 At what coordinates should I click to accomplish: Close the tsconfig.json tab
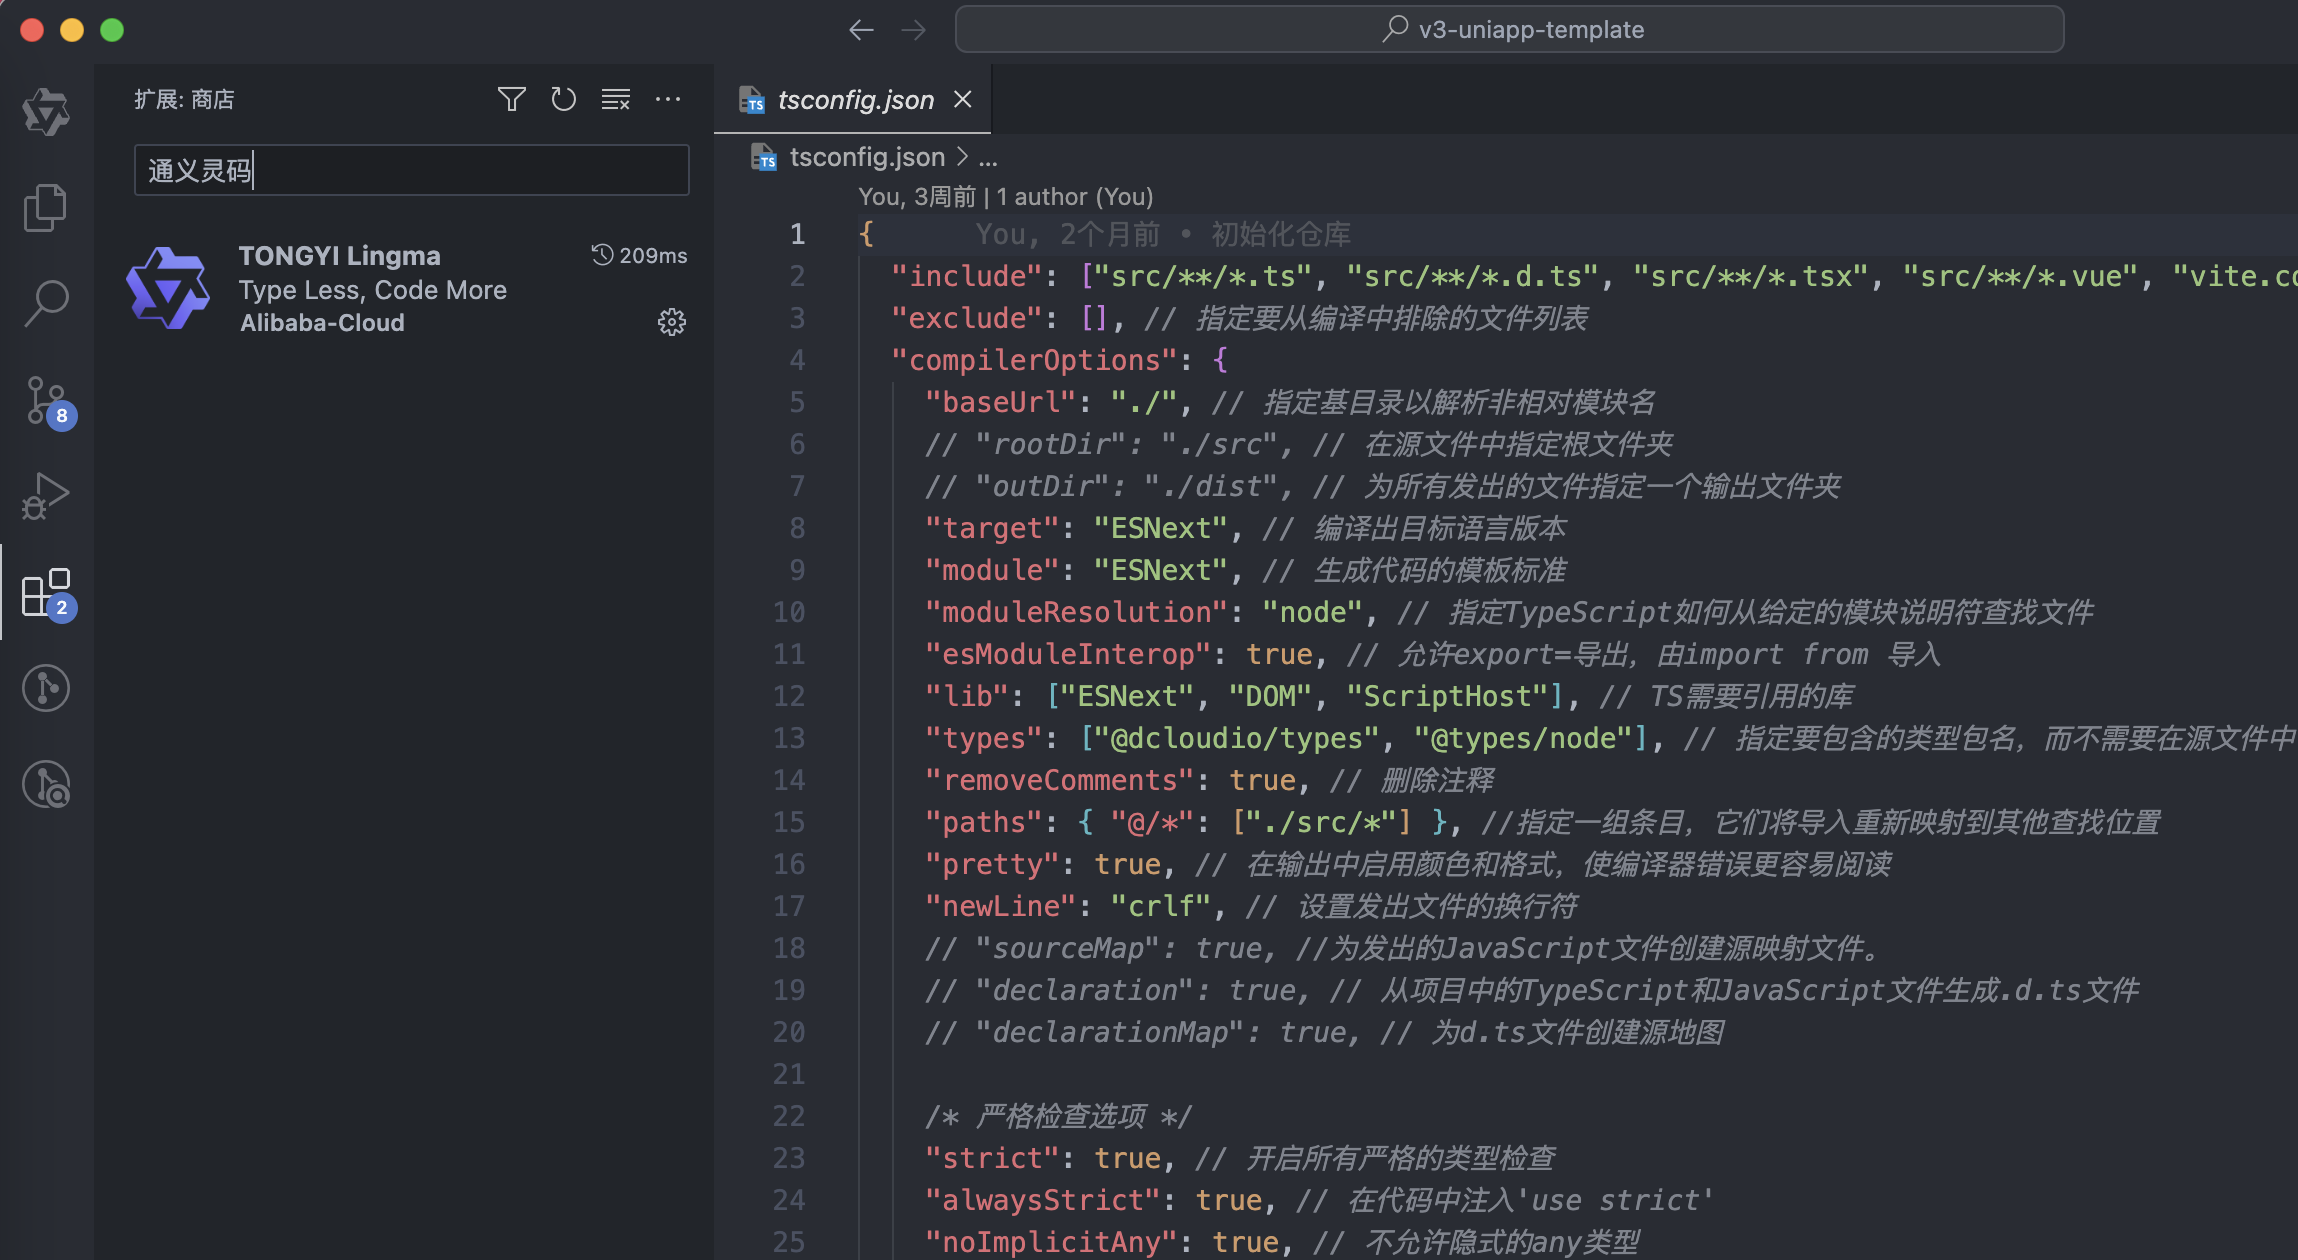point(962,99)
